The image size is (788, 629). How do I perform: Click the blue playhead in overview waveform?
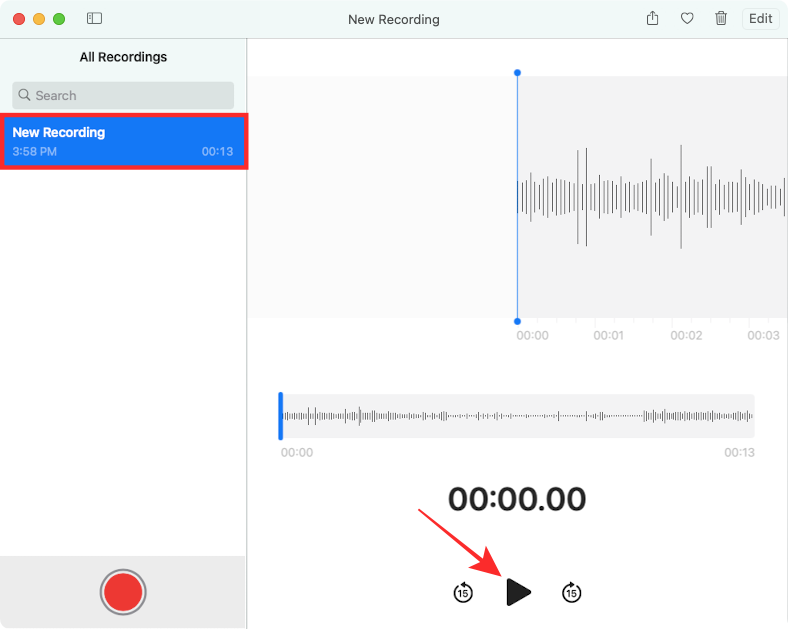click(x=280, y=416)
